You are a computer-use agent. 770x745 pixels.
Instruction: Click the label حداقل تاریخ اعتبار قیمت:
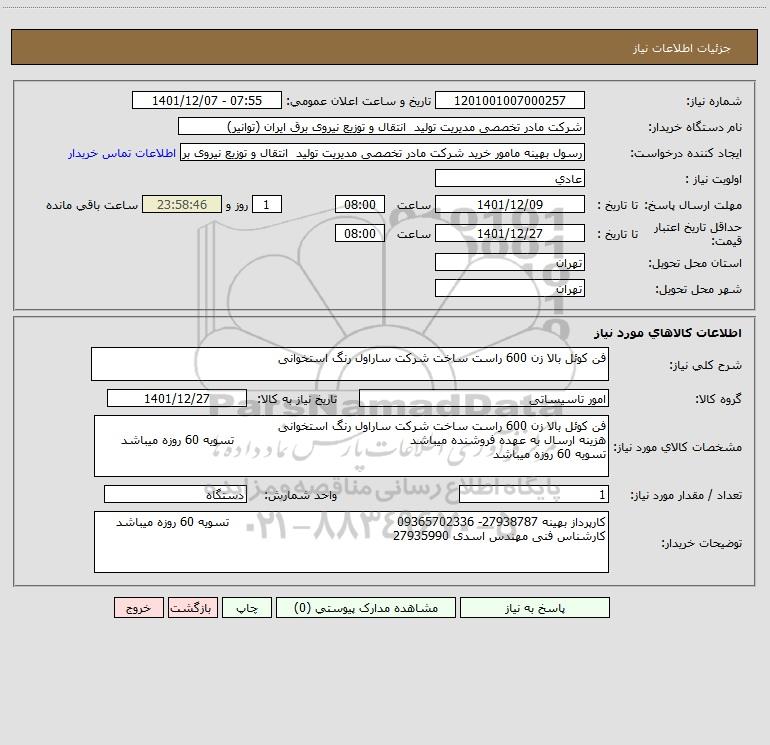pyautogui.click(x=698, y=234)
